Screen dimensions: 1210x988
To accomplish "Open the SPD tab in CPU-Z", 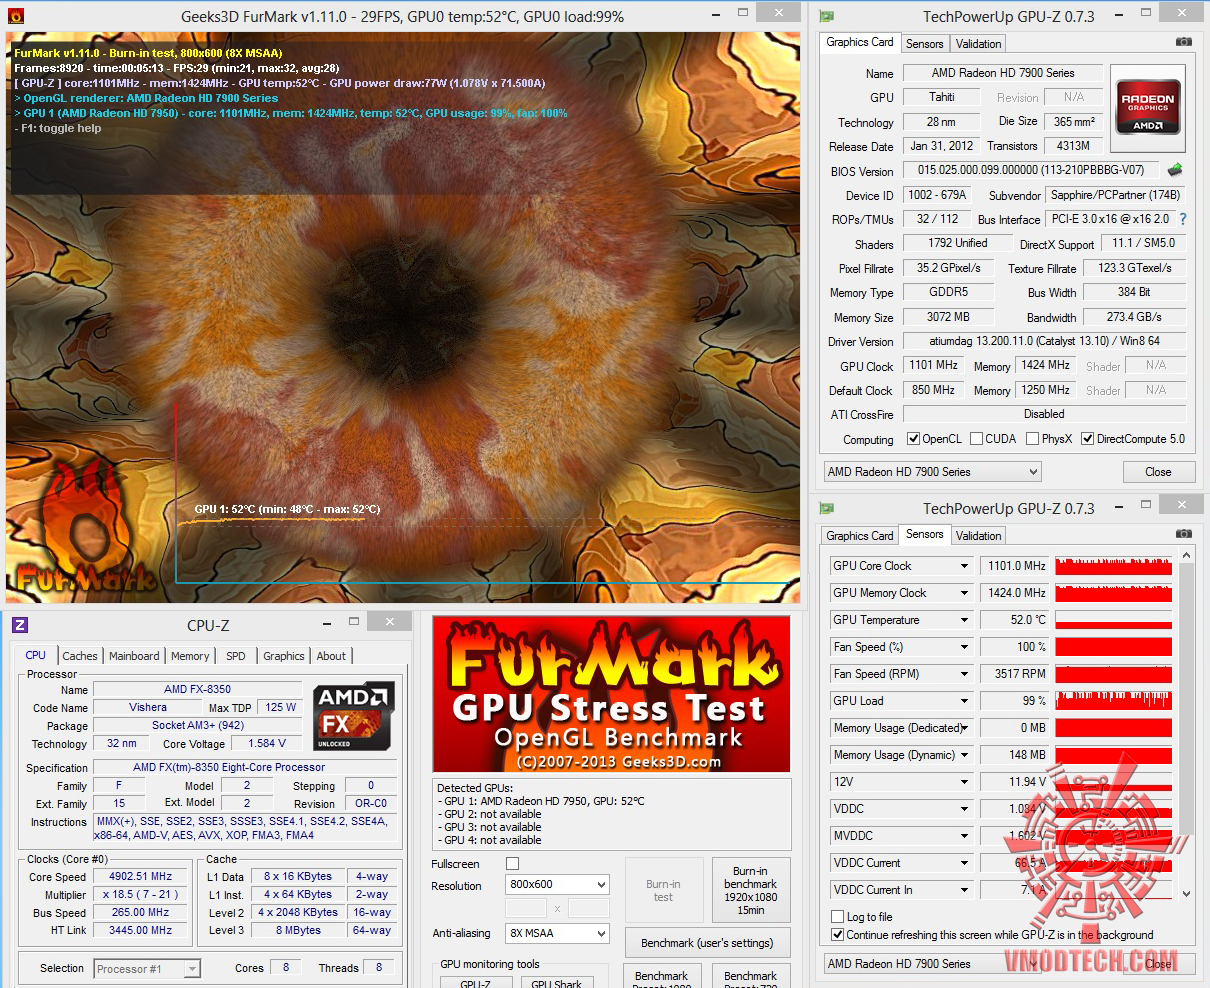I will coord(235,656).
